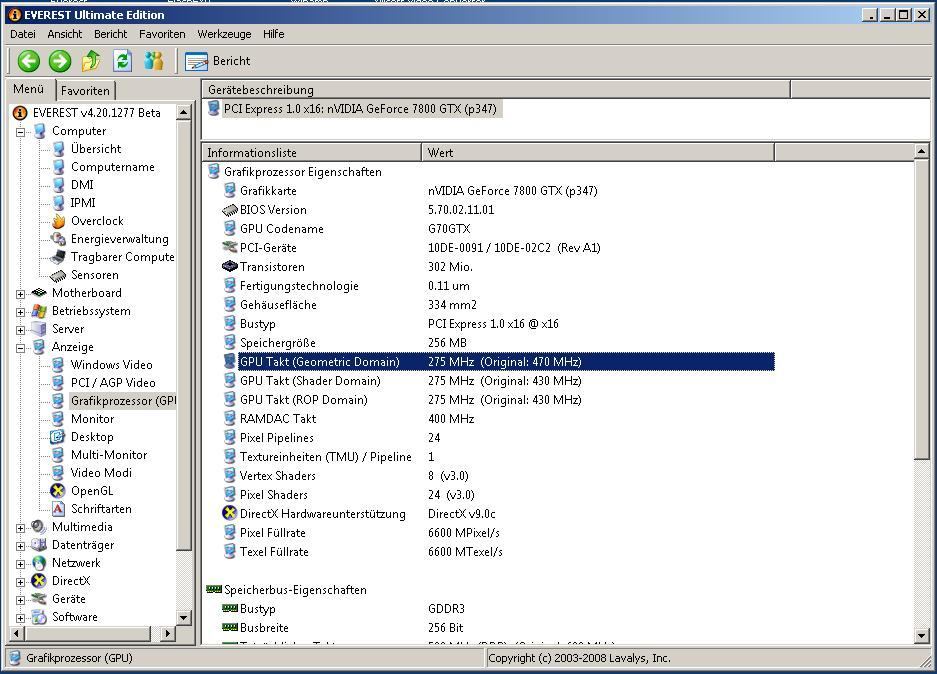
Task: Click the users/contacts toolbar icon
Action: (154, 60)
